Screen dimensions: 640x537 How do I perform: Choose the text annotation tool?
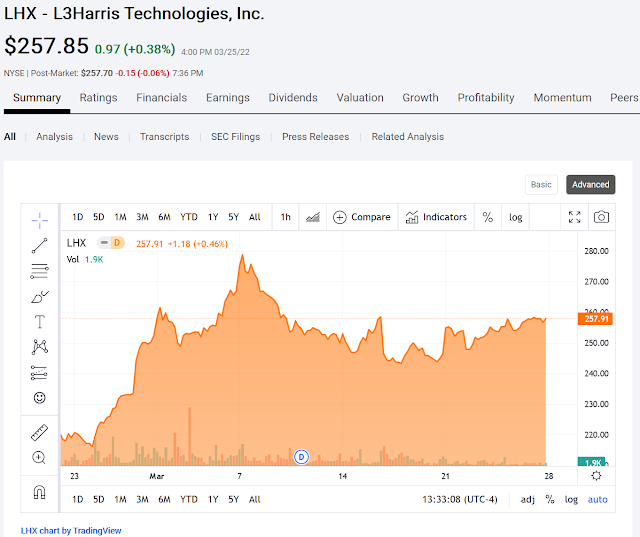point(39,321)
